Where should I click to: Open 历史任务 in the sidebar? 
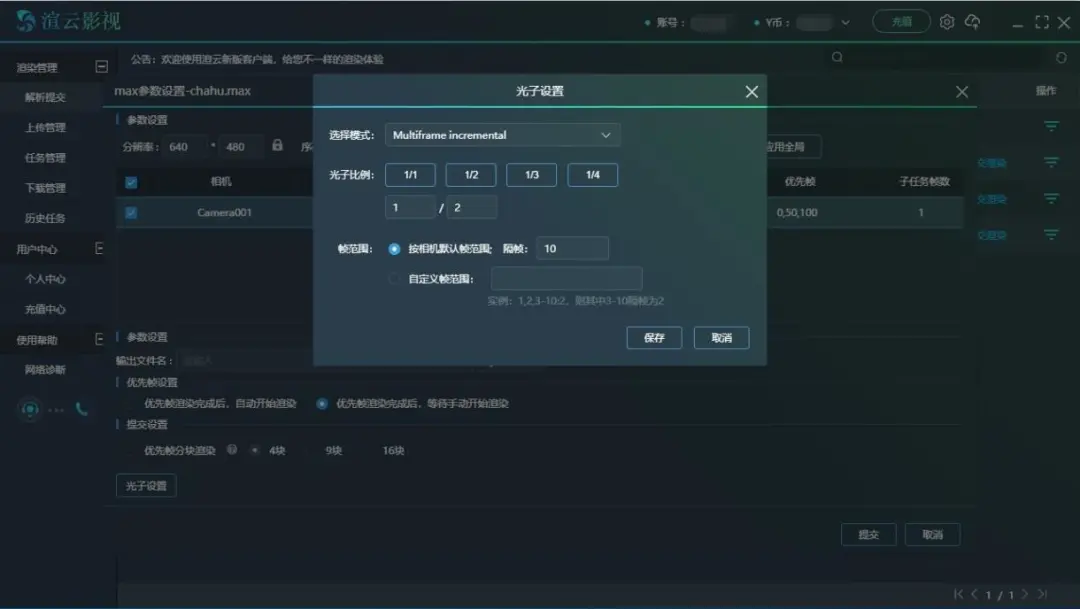pyautogui.click(x=45, y=218)
